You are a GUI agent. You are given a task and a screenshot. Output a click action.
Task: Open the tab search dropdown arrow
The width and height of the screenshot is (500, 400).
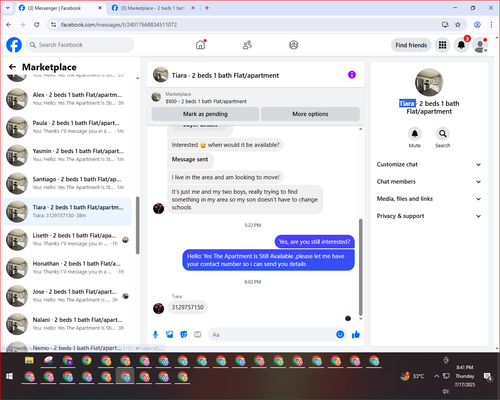[x=8, y=8]
